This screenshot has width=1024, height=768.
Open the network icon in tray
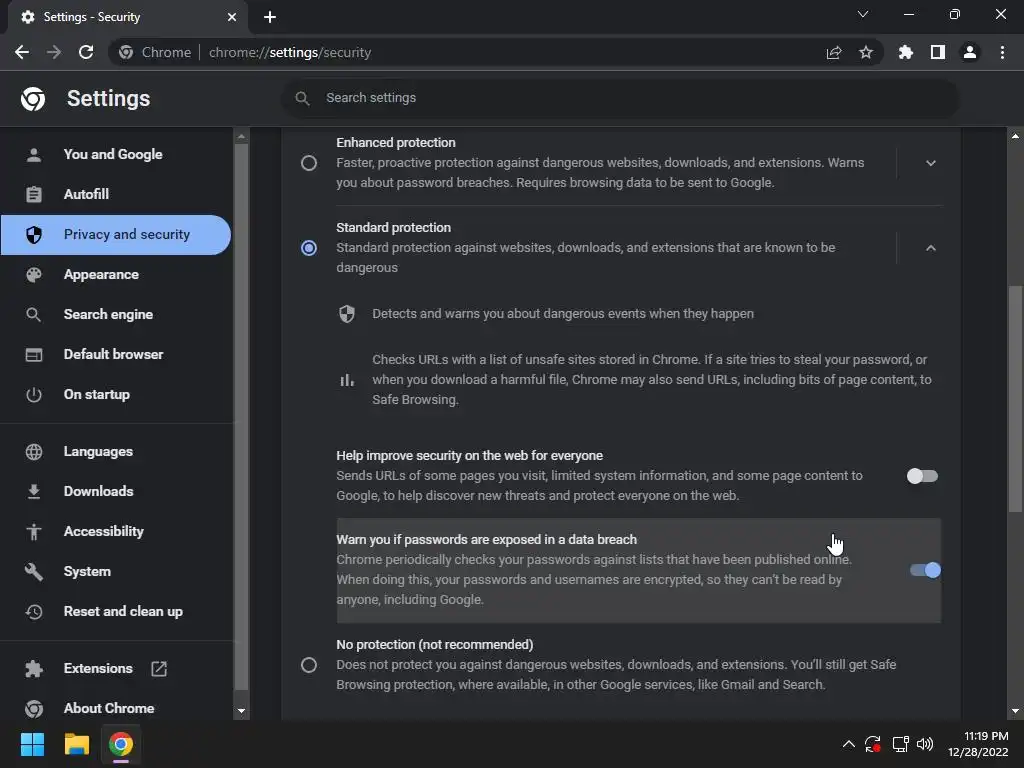(901, 744)
